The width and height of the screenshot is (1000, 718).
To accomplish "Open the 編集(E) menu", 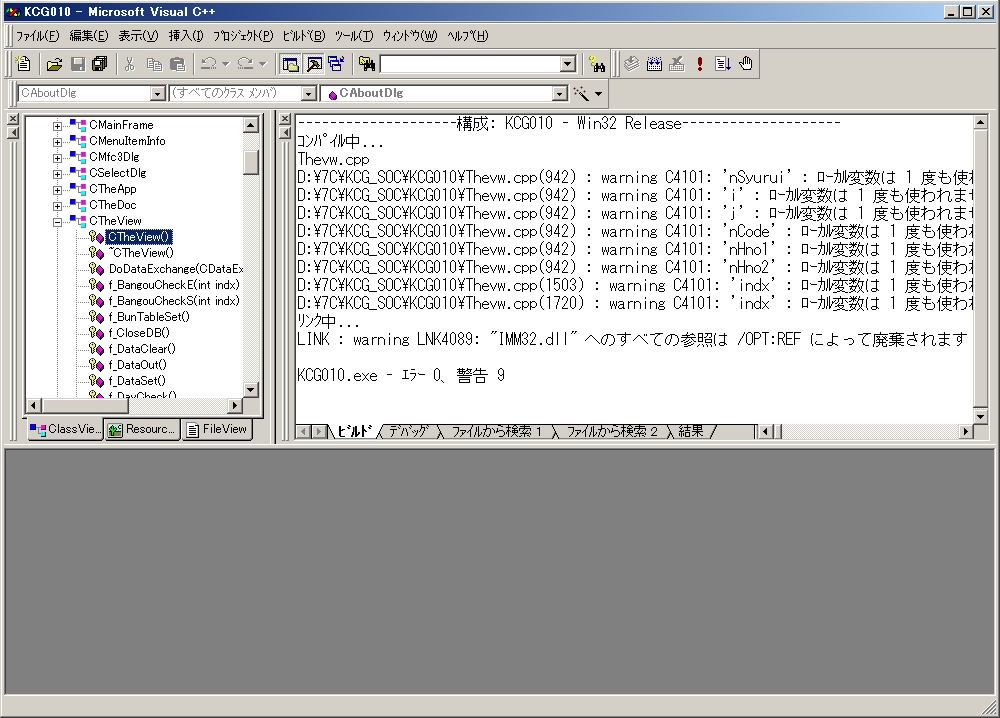I will (89, 36).
